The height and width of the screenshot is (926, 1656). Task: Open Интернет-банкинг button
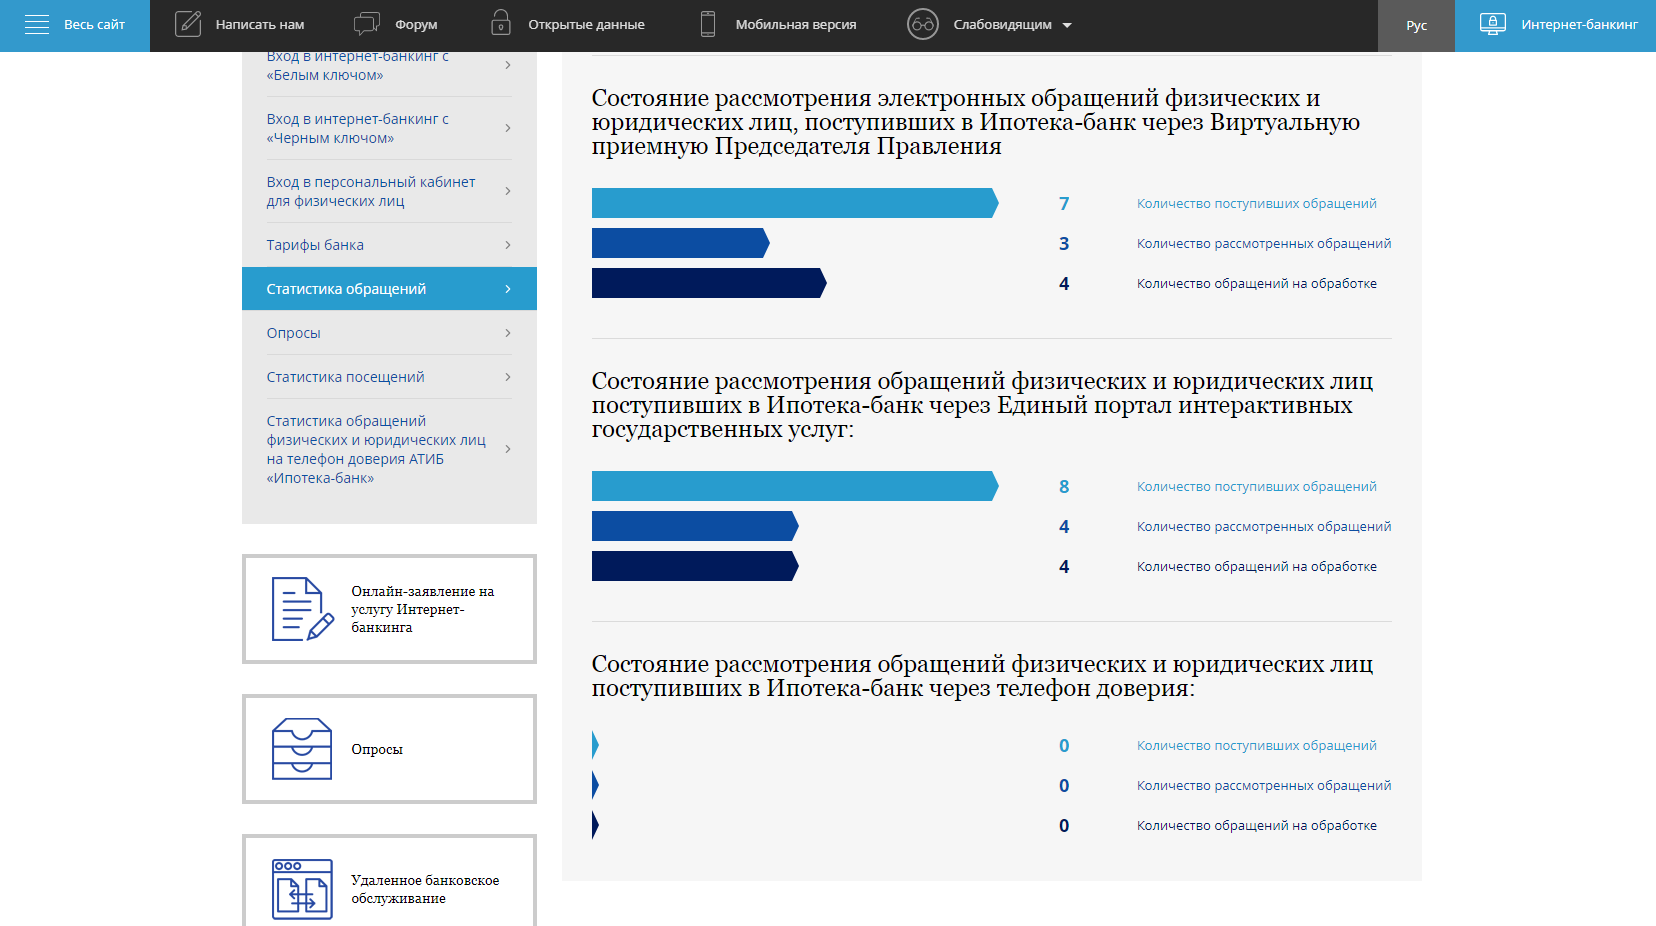pyautogui.click(x=1555, y=26)
